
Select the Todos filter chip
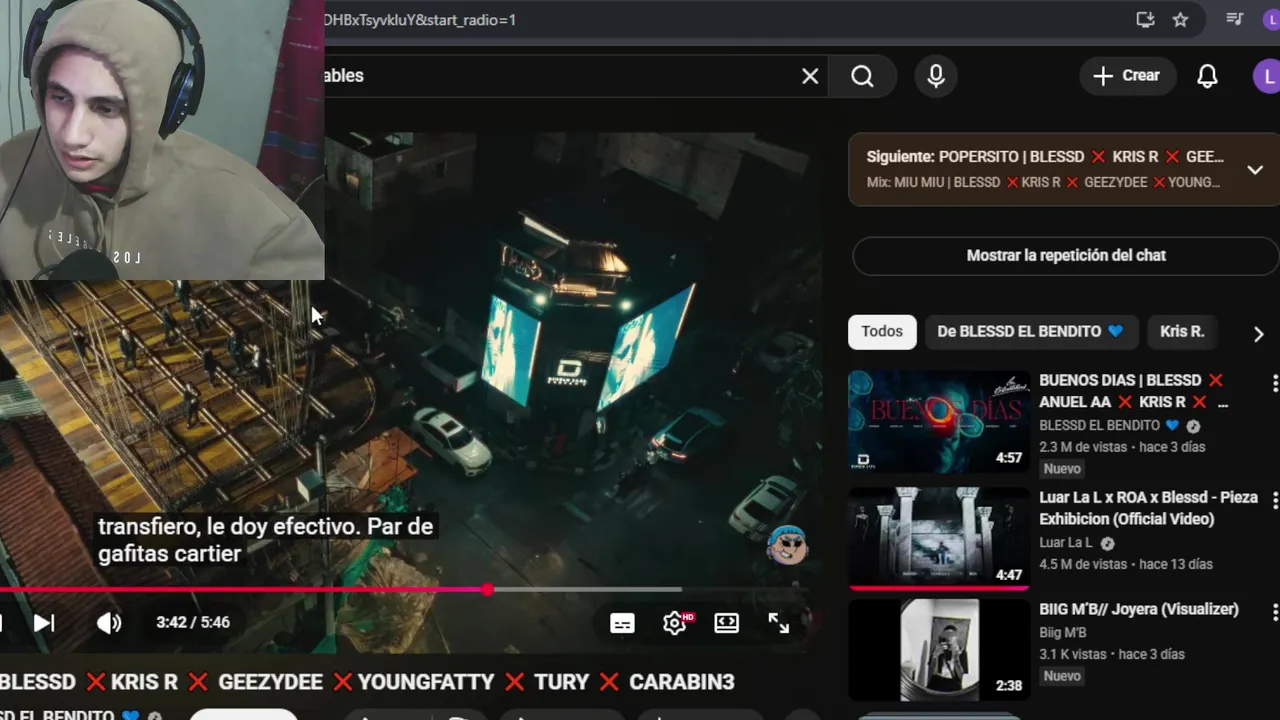882,332
